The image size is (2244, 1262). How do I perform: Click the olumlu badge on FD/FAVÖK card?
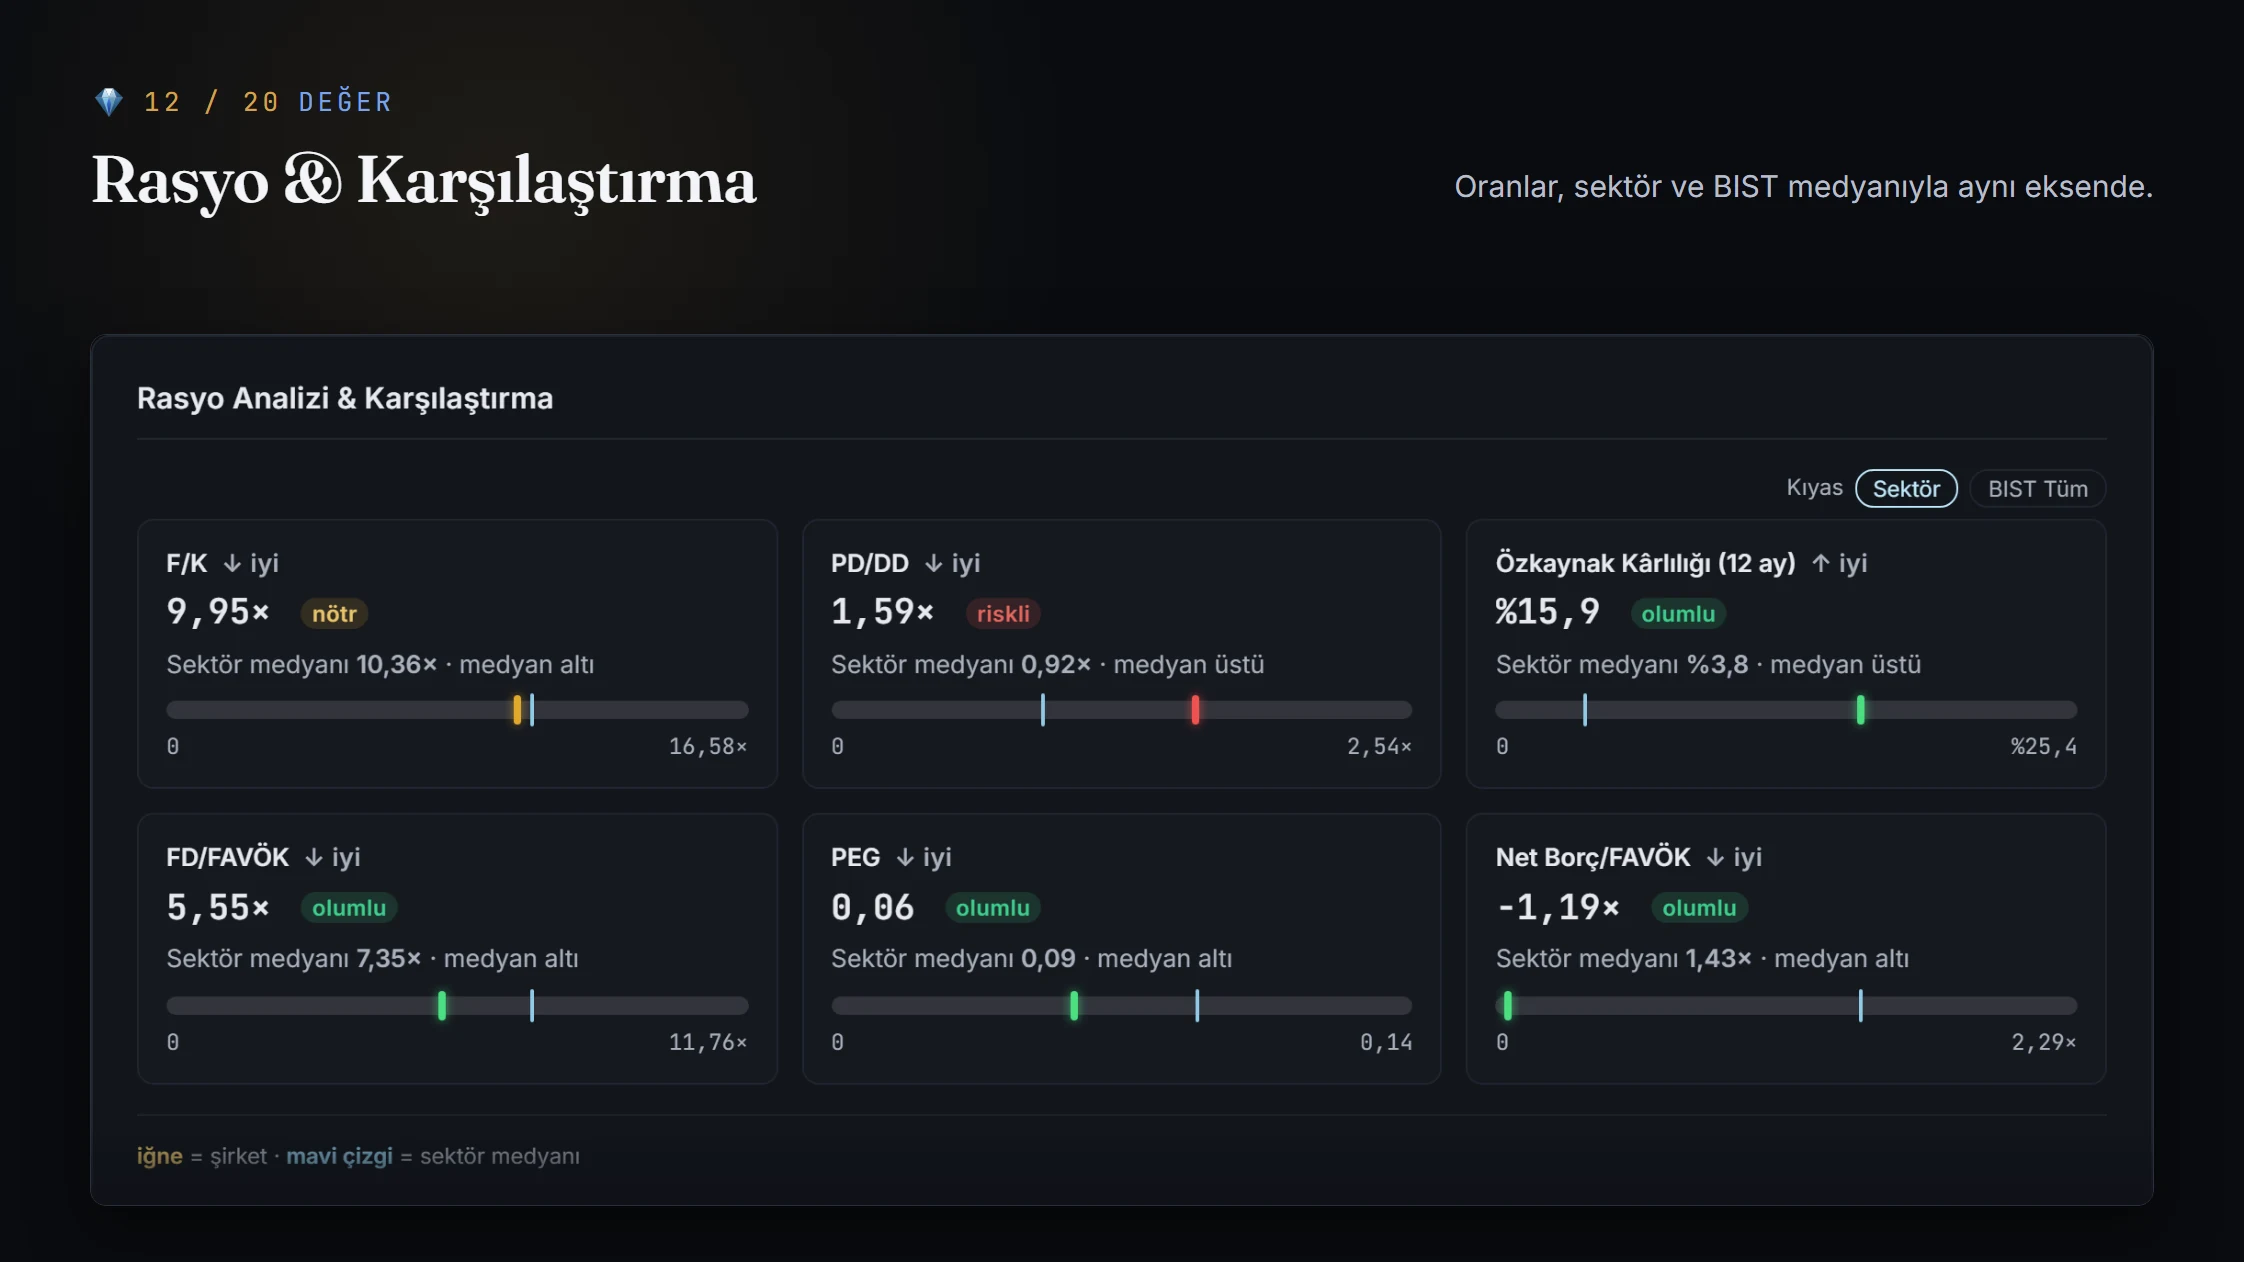[349, 908]
